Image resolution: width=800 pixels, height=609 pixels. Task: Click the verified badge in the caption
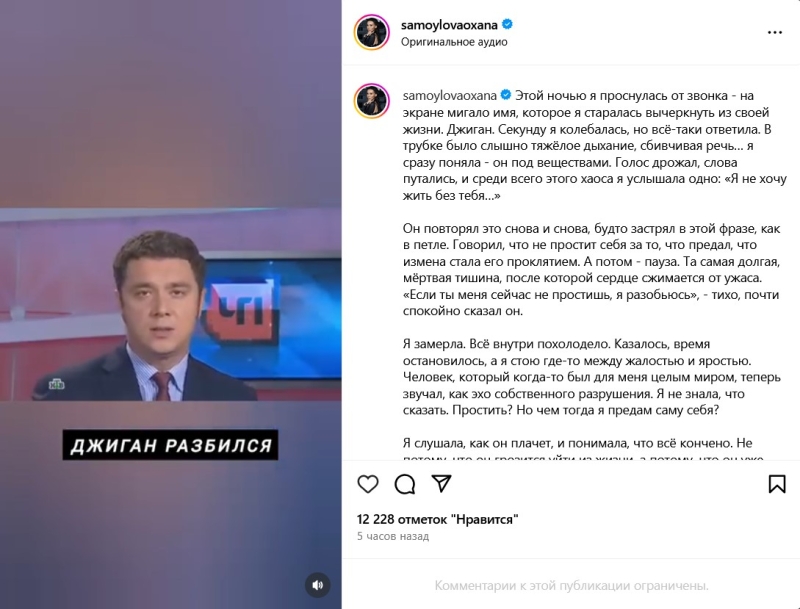[506, 95]
